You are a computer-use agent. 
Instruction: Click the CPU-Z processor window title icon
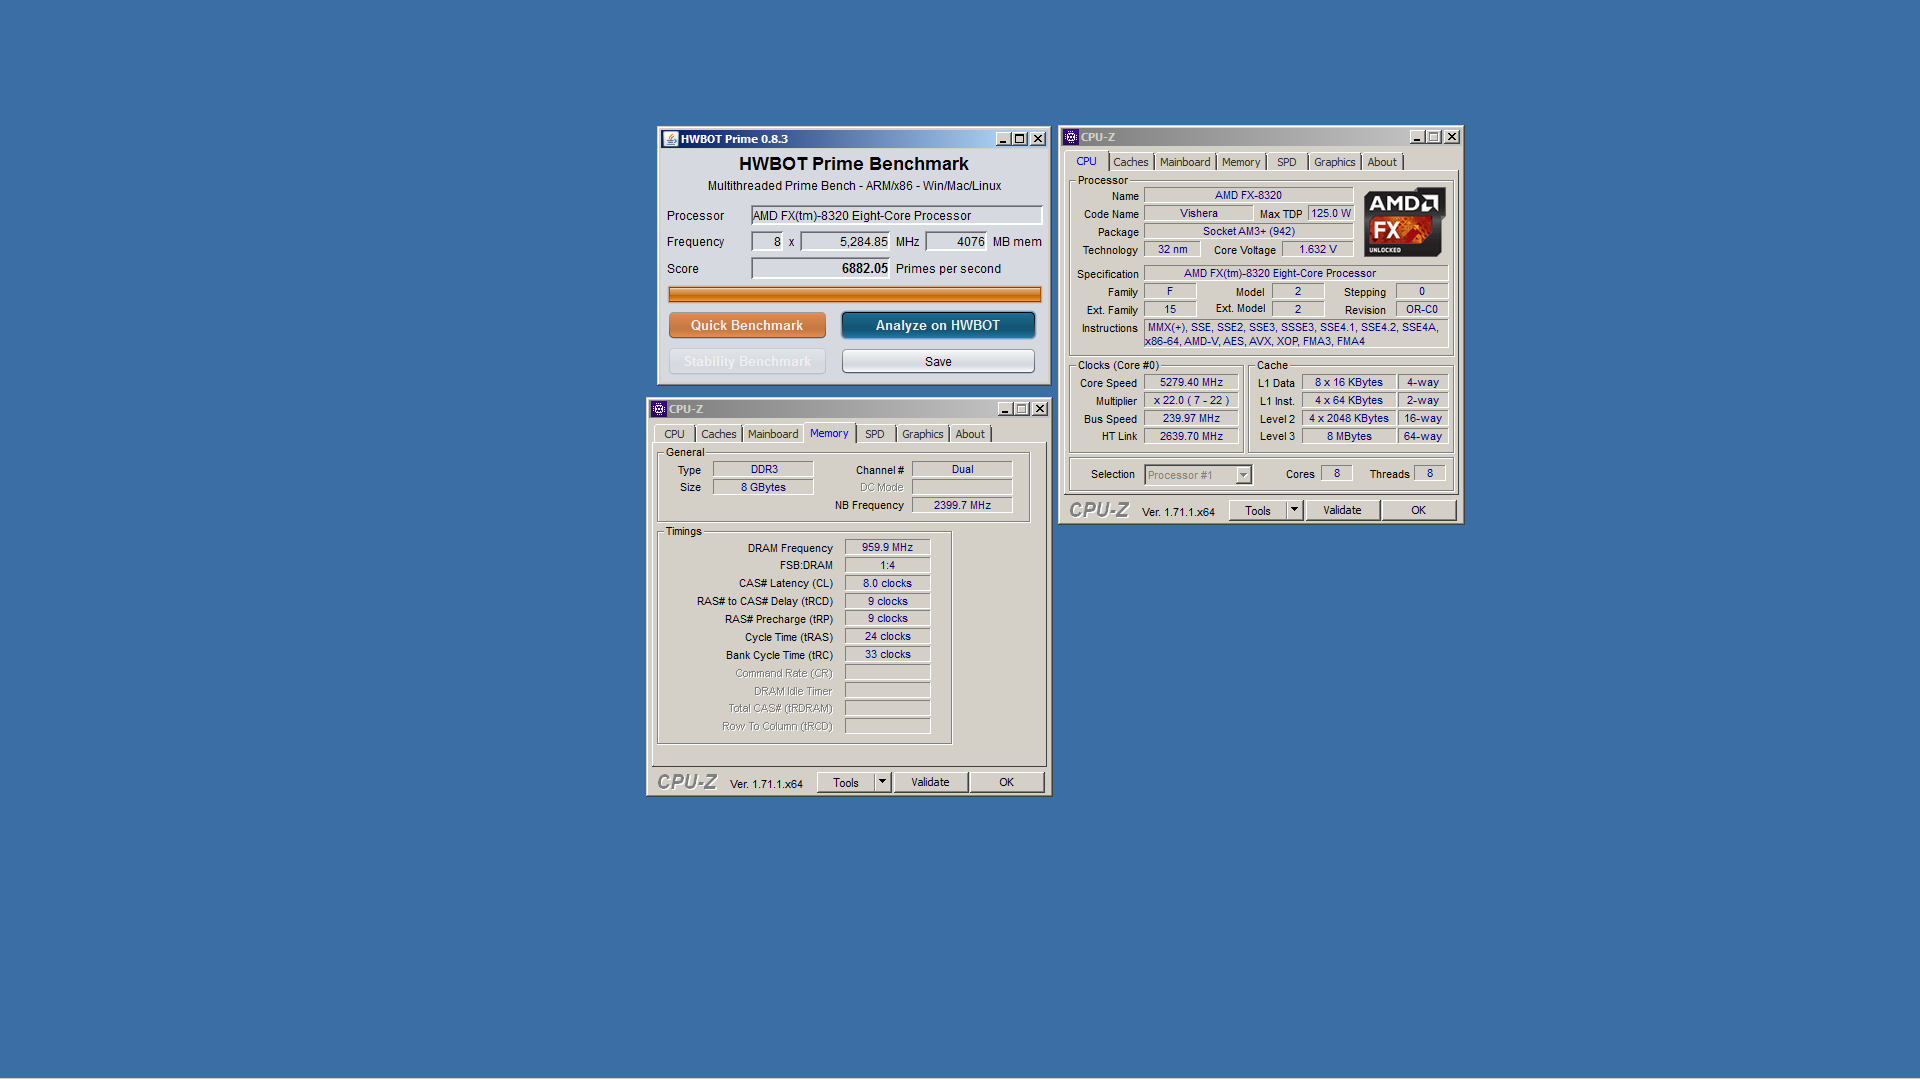[1071, 137]
